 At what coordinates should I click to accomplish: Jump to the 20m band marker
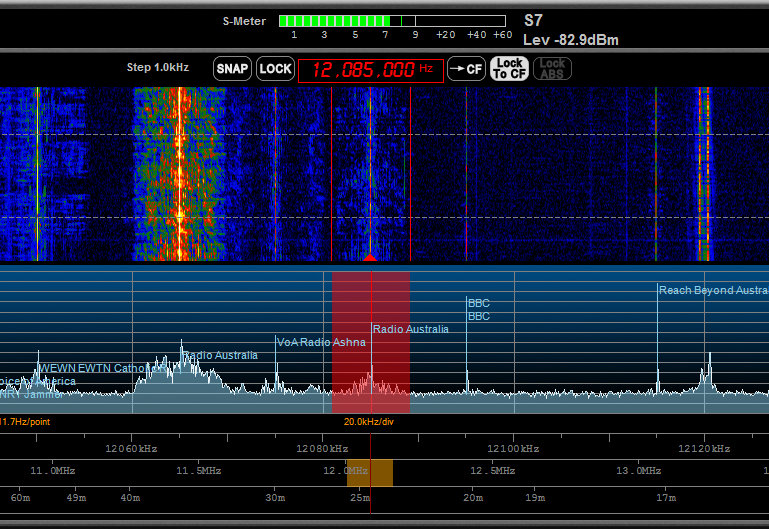click(x=473, y=498)
